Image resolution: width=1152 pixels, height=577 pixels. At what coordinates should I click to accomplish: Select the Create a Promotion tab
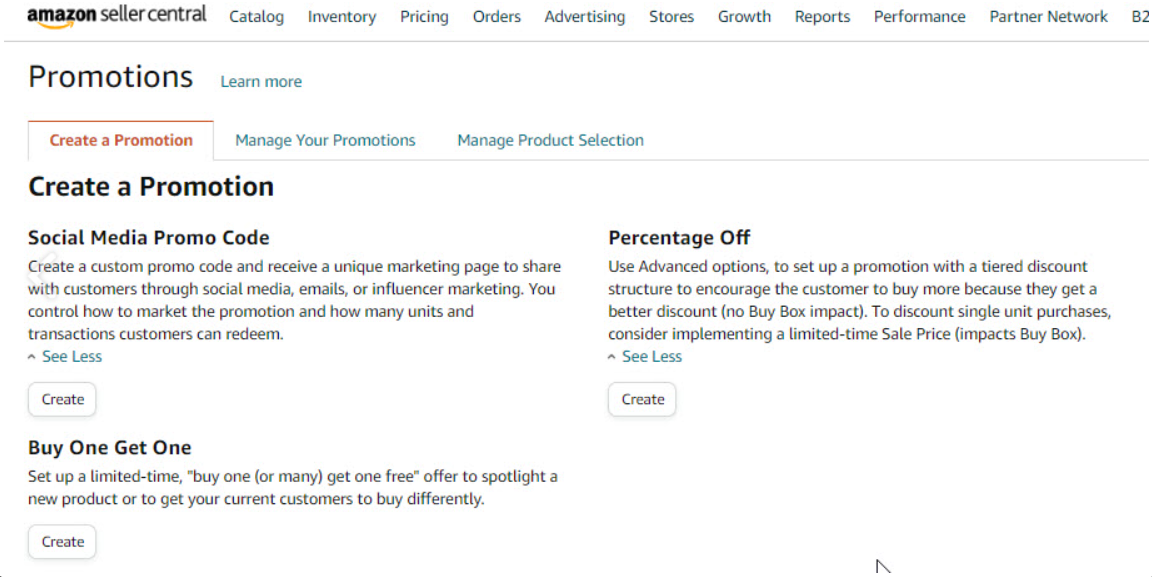tap(121, 140)
